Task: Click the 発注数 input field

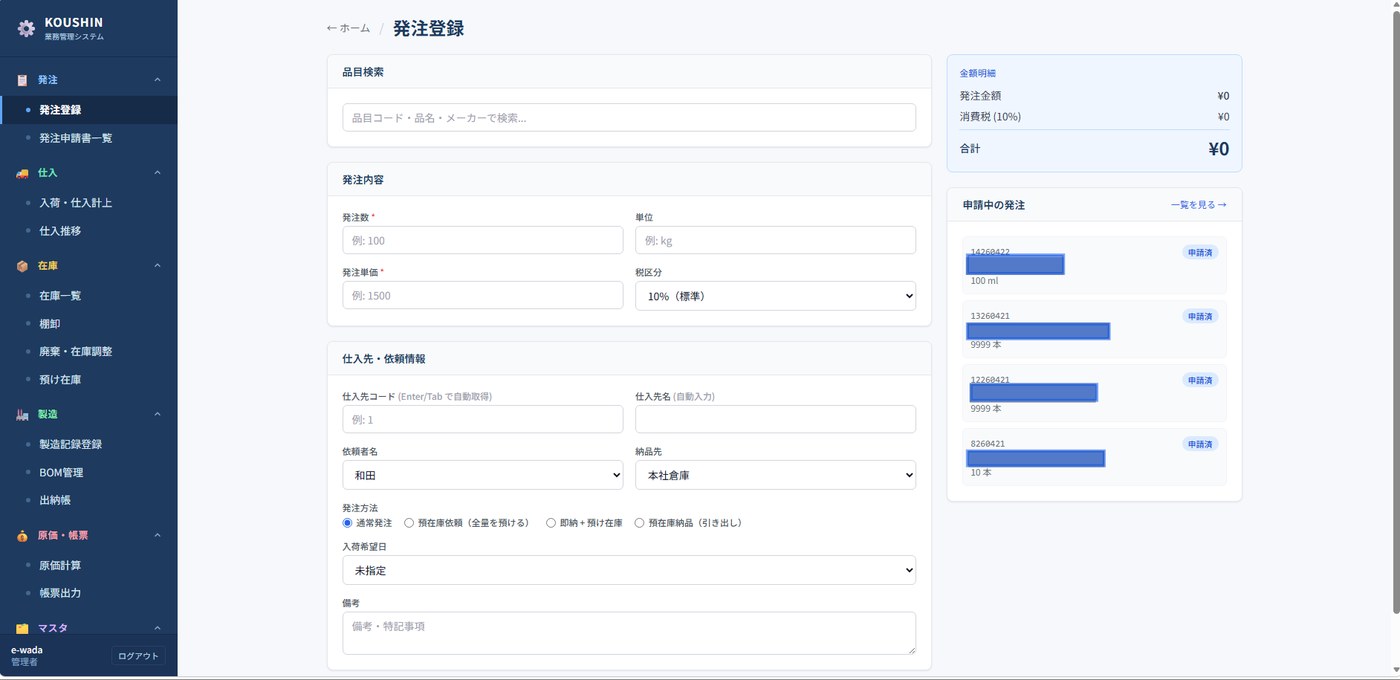Action: pos(482,240)
